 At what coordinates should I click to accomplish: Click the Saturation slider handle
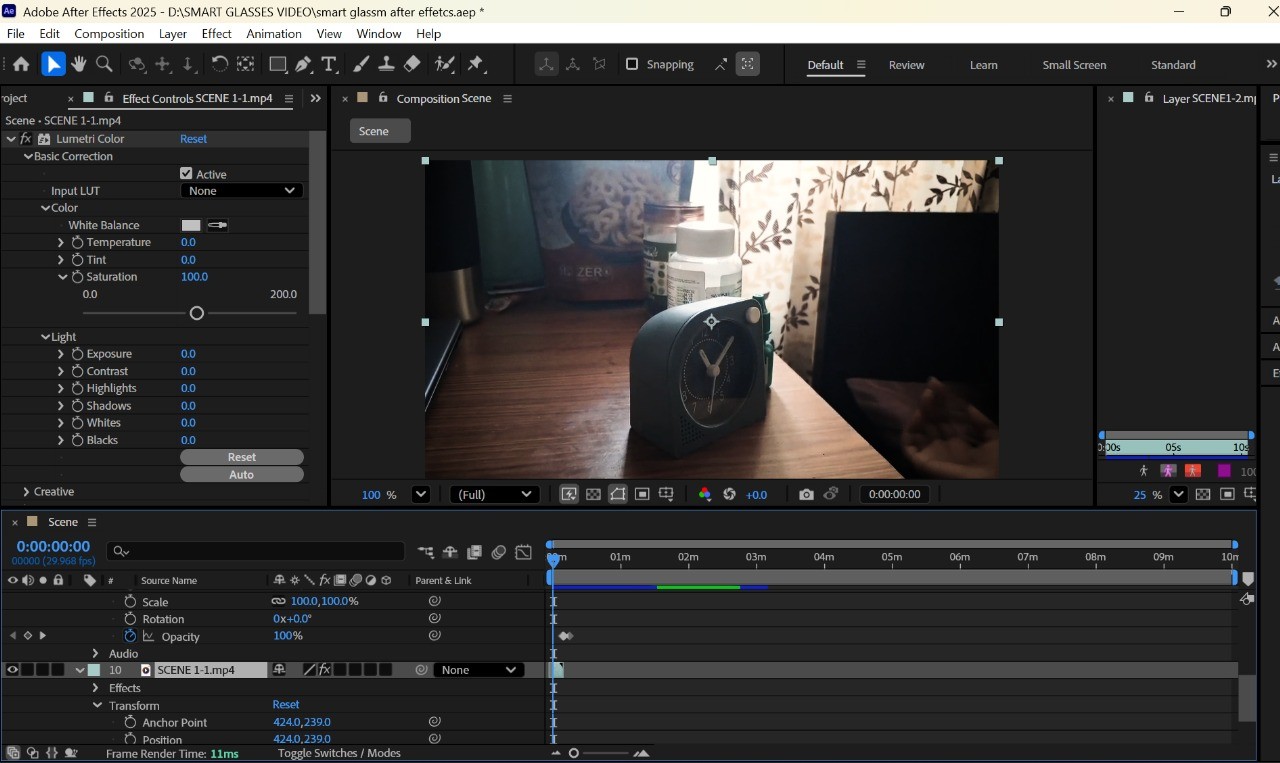click(x=196, y=313)
